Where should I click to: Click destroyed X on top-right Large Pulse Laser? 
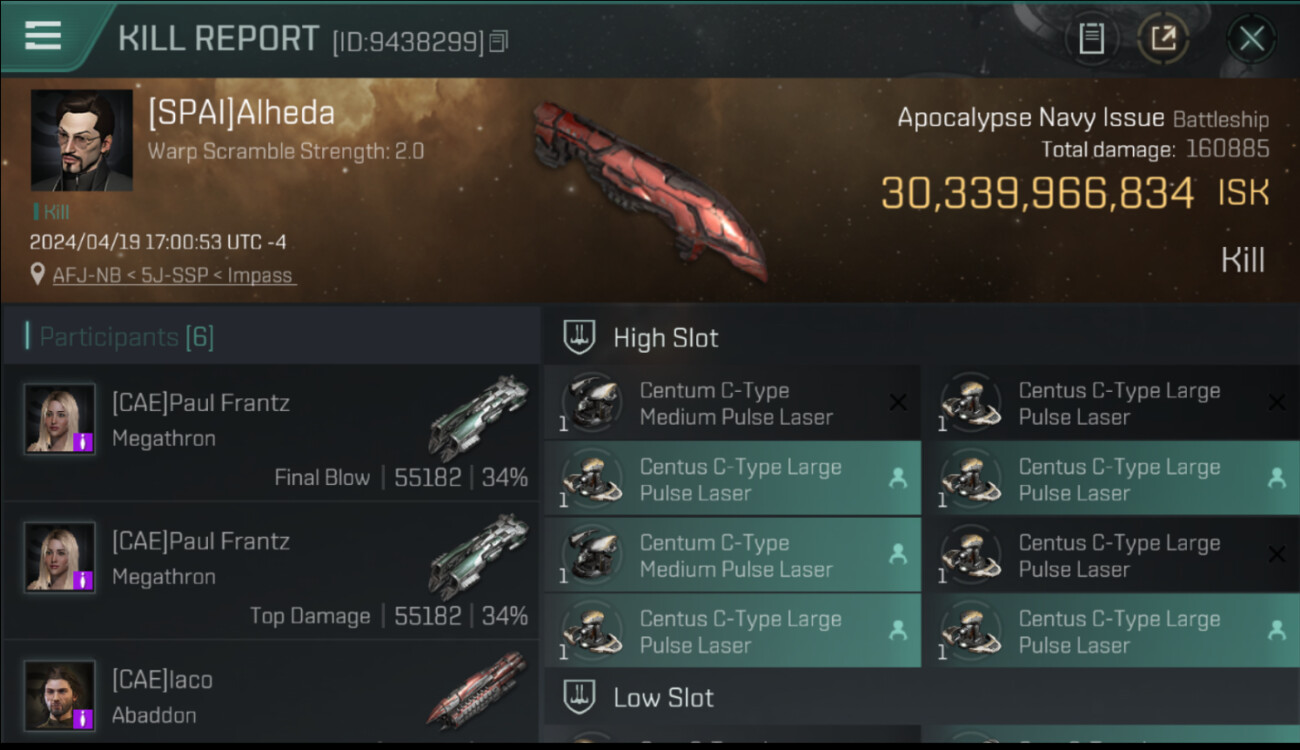pos(1276,403)
